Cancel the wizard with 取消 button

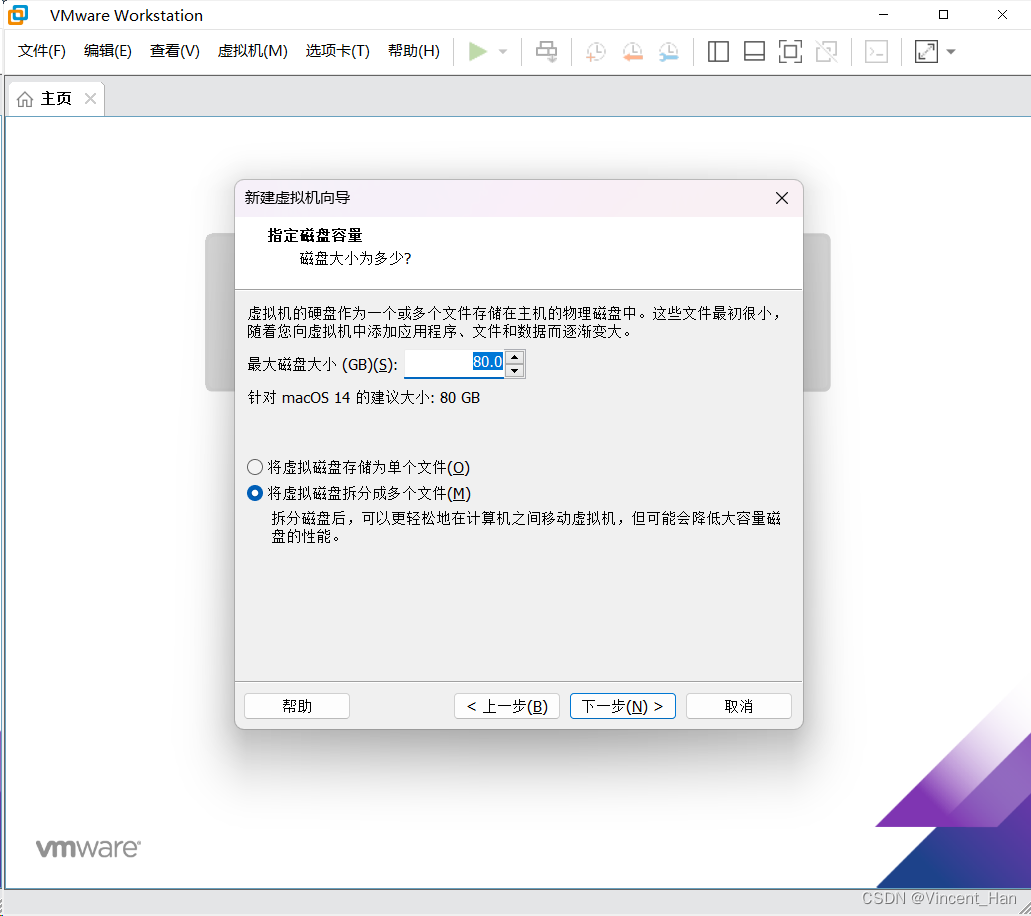(x=738, y=706)
